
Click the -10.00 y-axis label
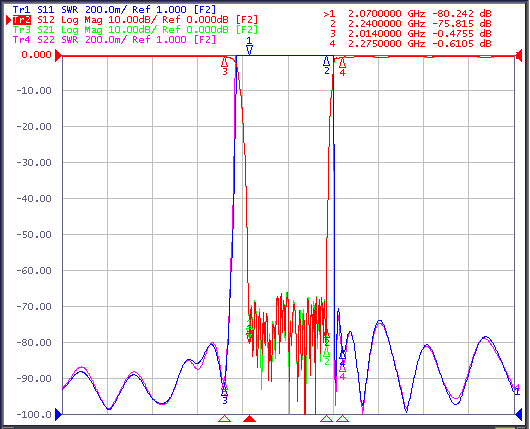(34, 91)
